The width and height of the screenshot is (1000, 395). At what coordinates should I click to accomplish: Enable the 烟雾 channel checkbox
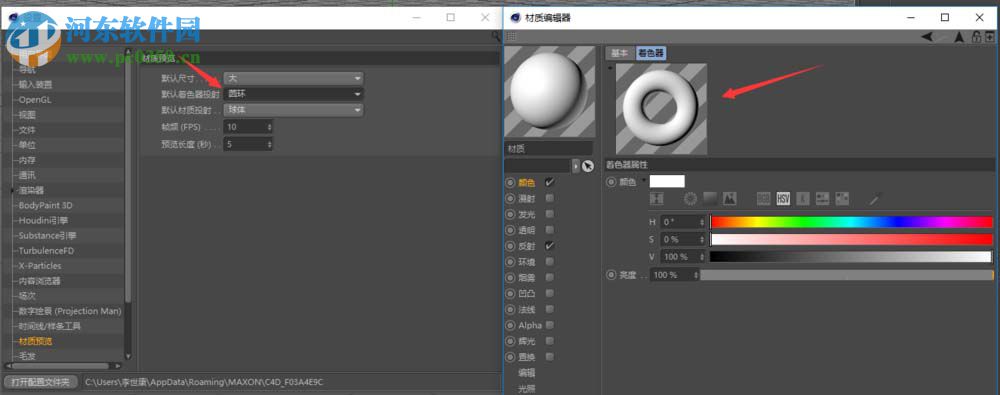point(550,278)
